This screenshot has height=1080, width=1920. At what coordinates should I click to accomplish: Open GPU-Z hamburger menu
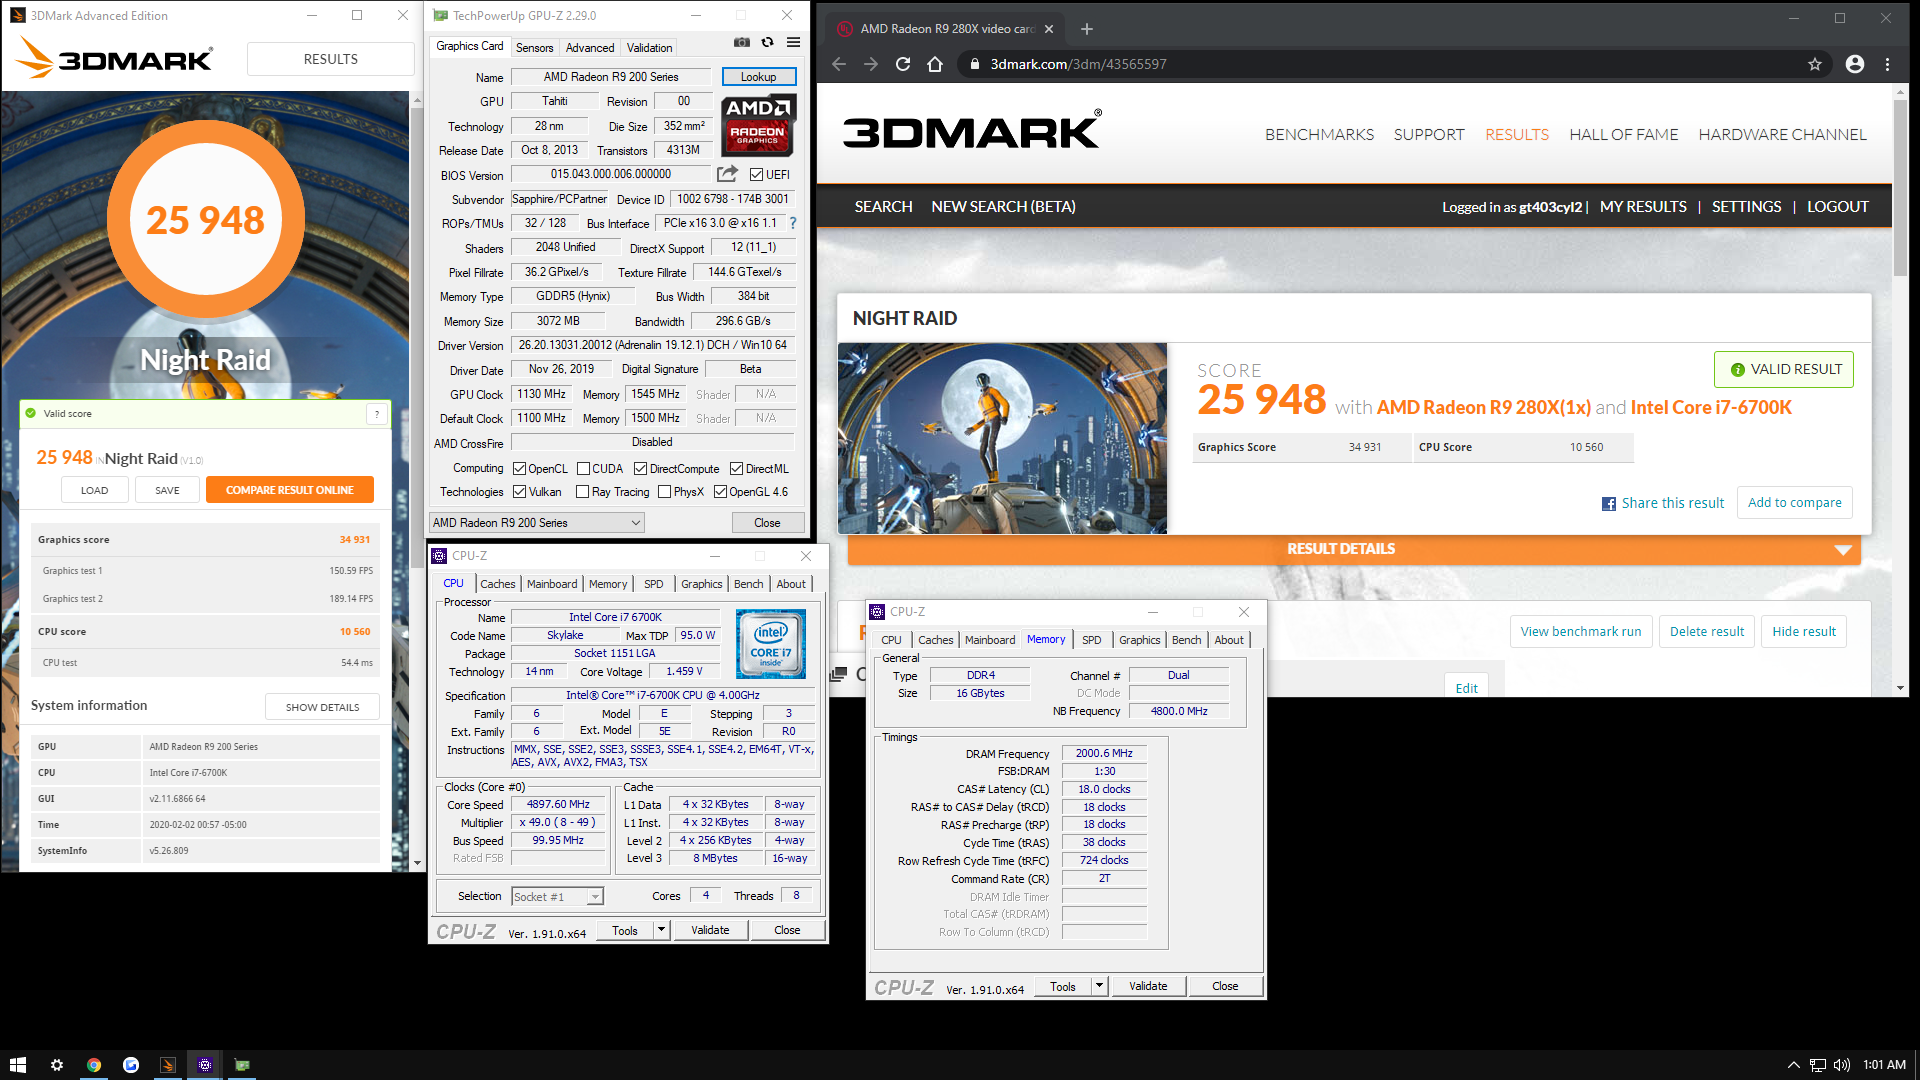[793, 42]
